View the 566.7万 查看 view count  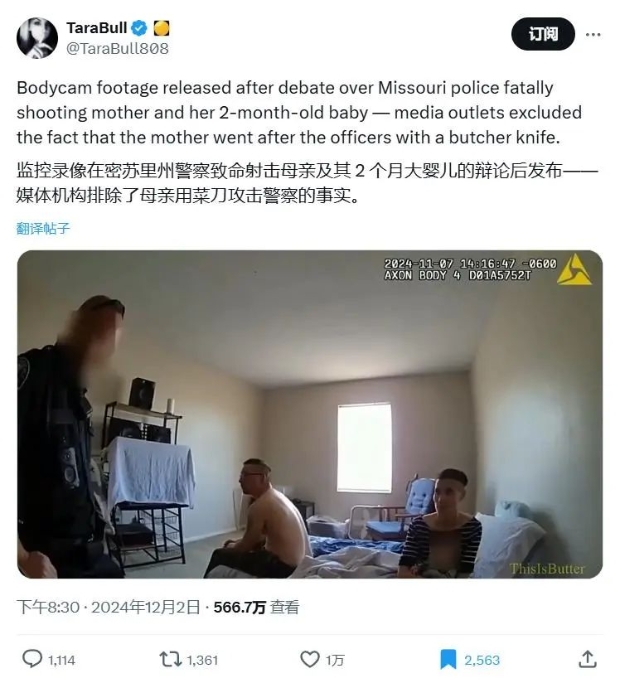pos(256,607)
